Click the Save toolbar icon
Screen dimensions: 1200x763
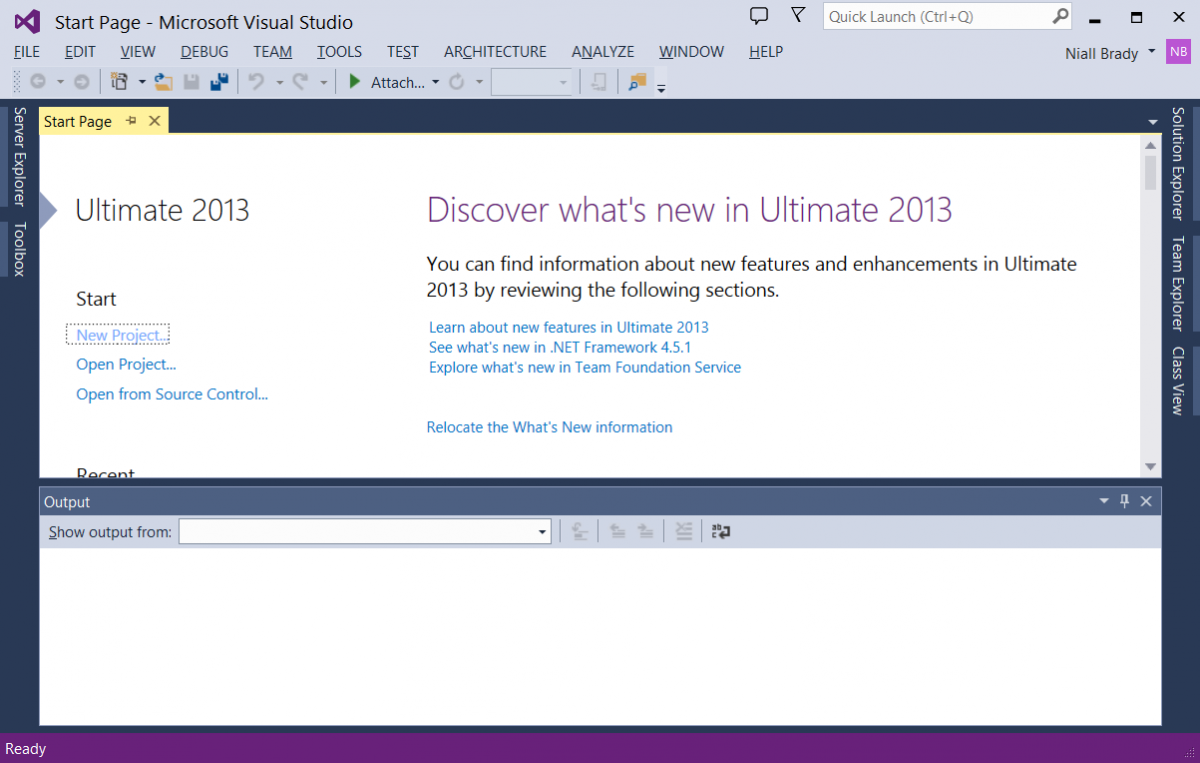tap(191, 82)
